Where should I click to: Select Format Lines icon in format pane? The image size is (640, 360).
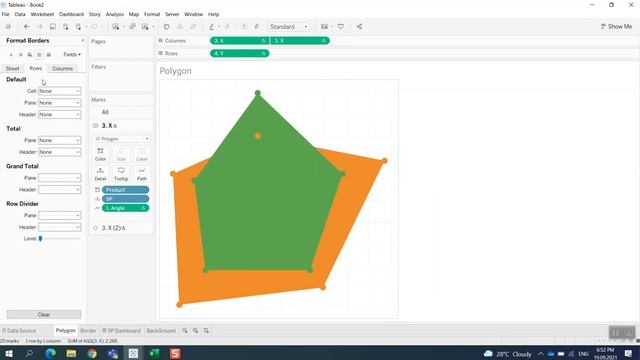pos(49,54)
